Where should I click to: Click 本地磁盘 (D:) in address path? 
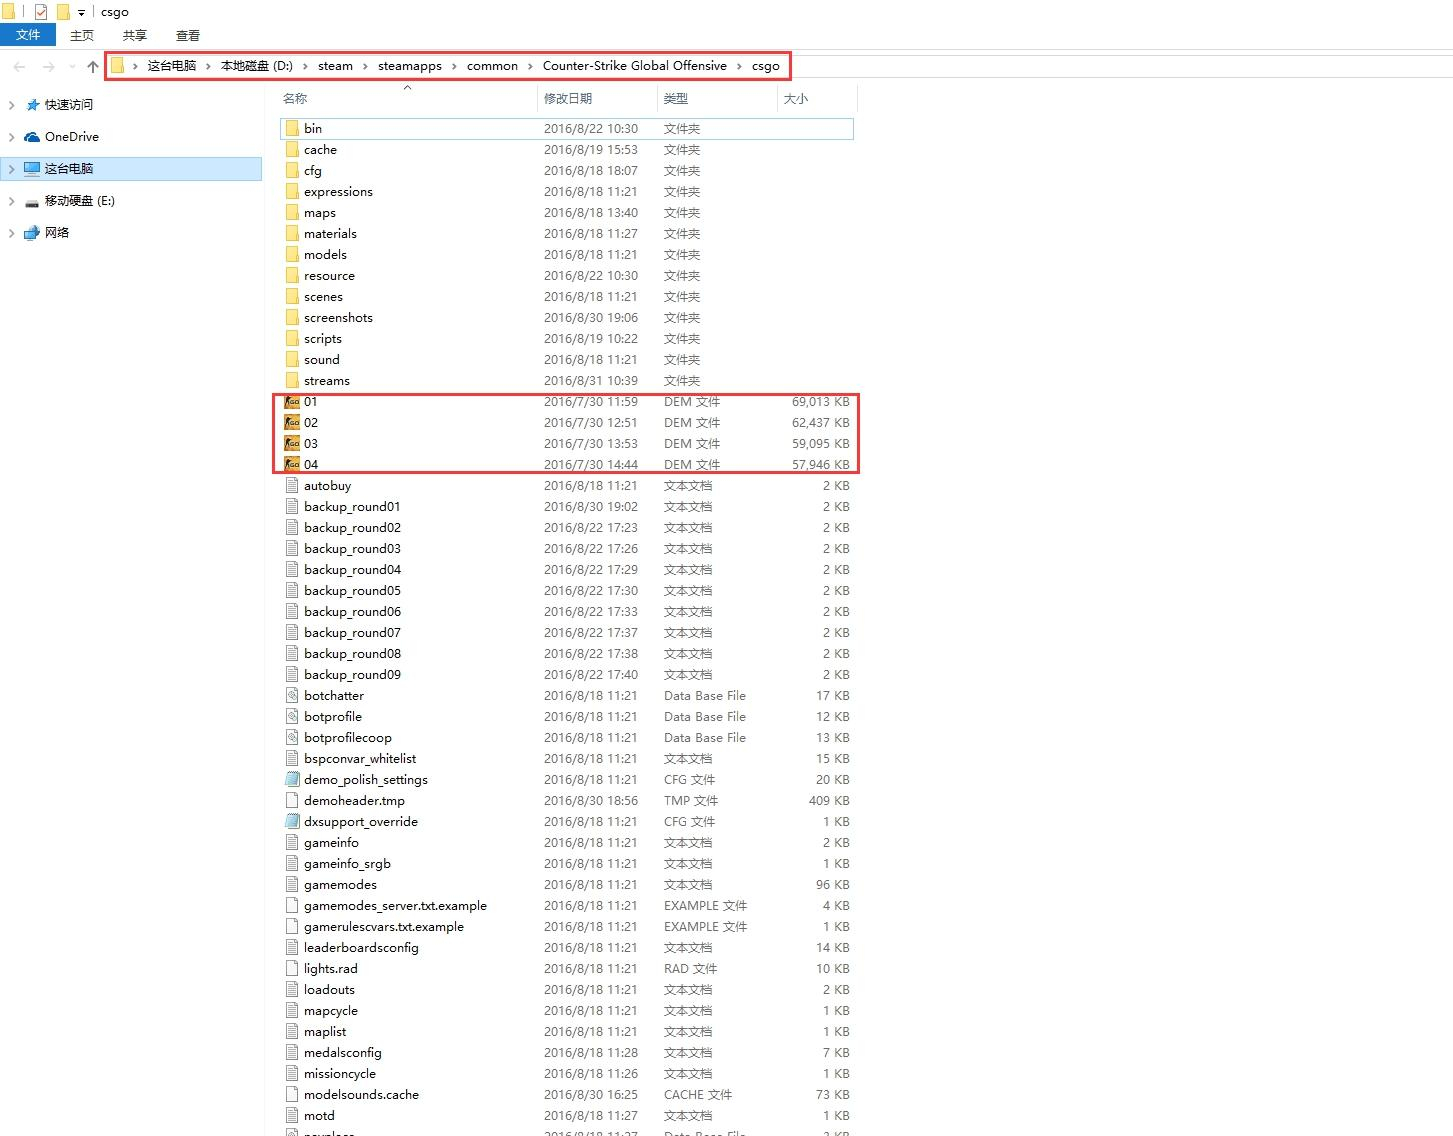coord(257,66)
